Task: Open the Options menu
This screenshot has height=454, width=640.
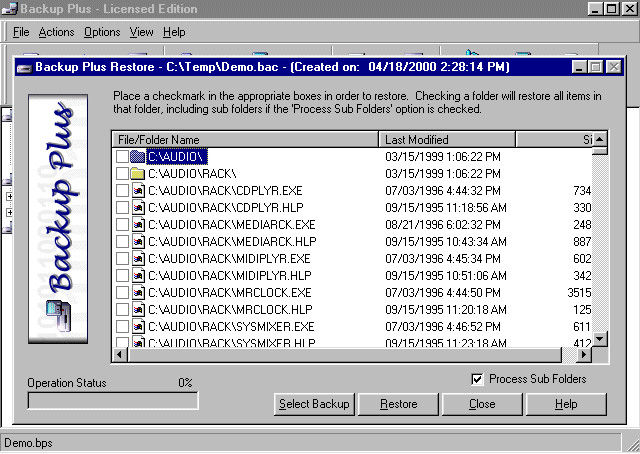Action: (x=102, y=32)
